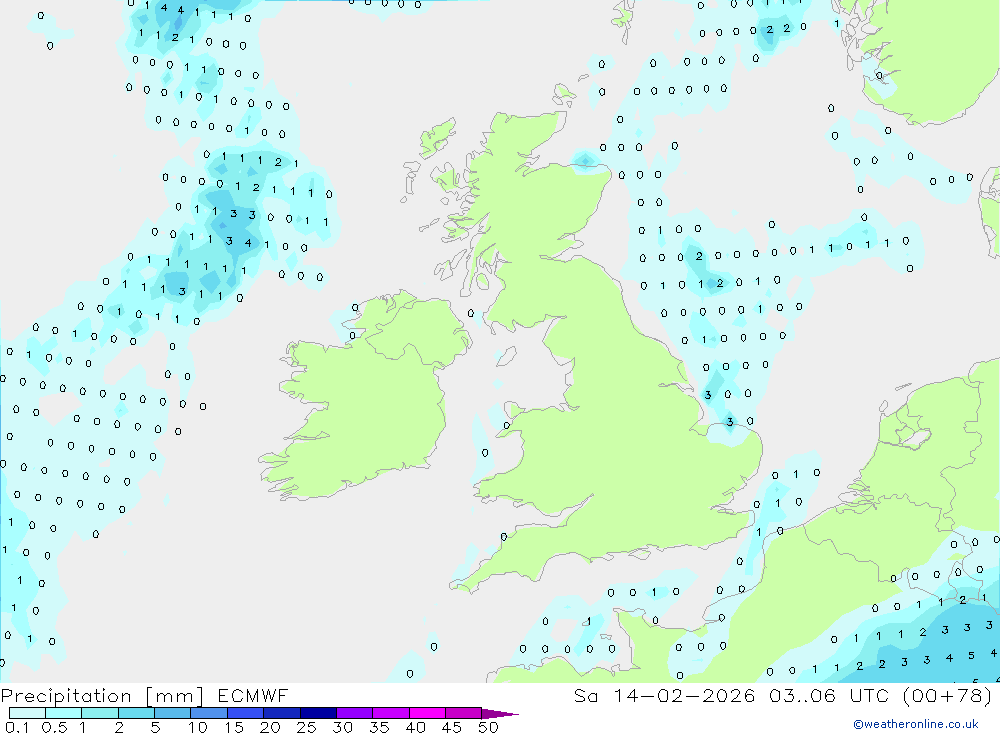Click the "35" legend scale label
Viewport: 1000px width, 733px height.
coord(379,727)
